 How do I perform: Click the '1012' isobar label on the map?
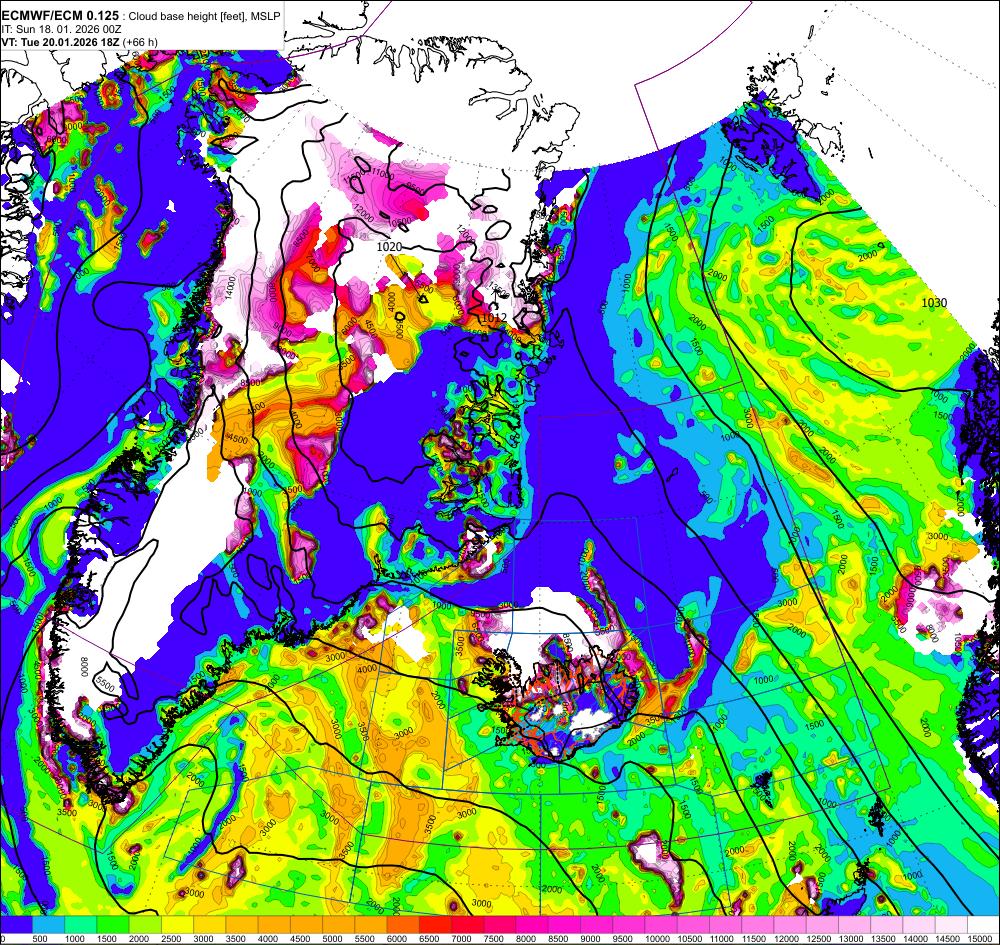click(494, 317)
